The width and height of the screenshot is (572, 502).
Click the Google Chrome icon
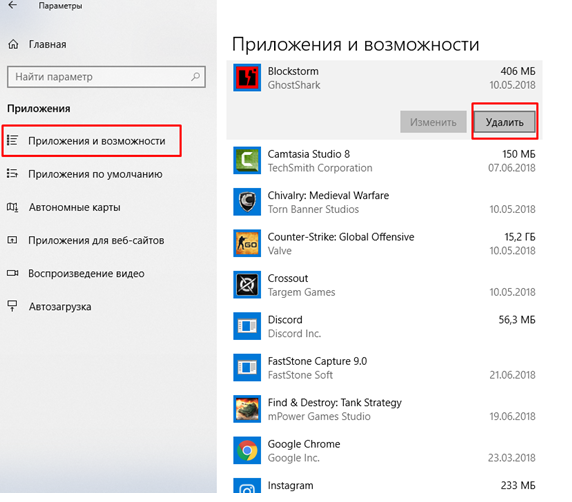[247, 450]
